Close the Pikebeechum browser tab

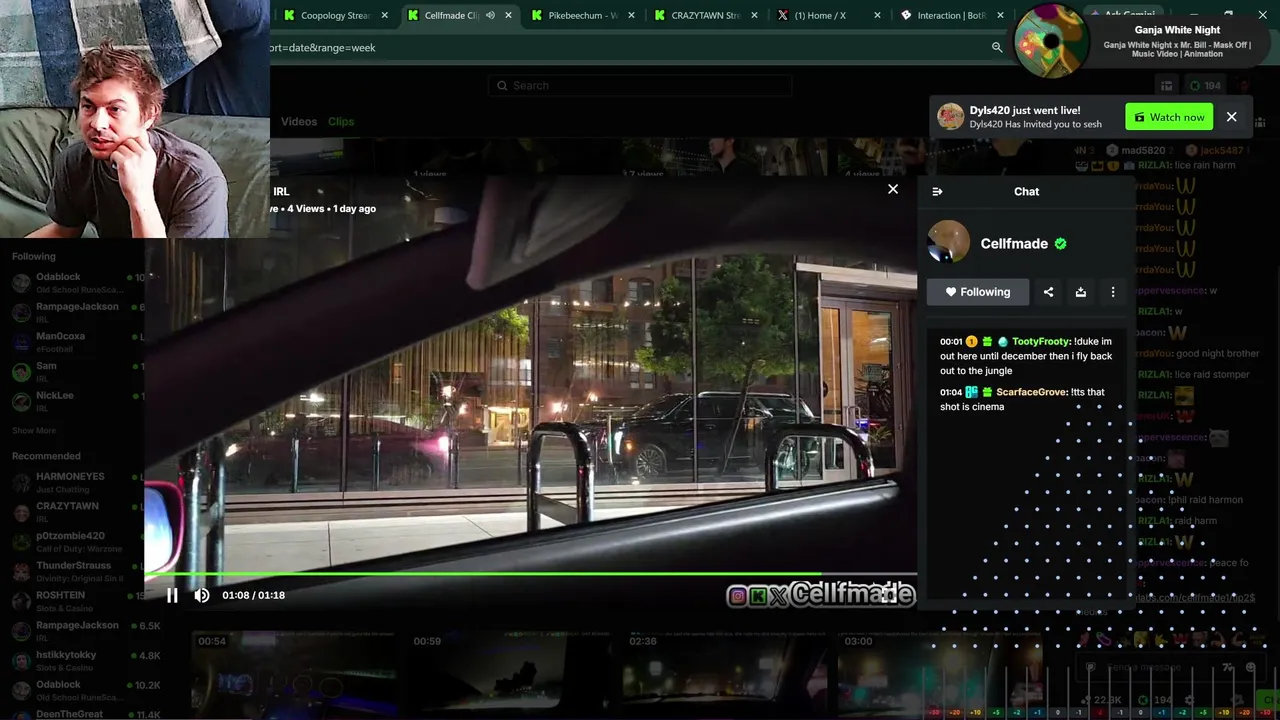(x=631, y=16)
